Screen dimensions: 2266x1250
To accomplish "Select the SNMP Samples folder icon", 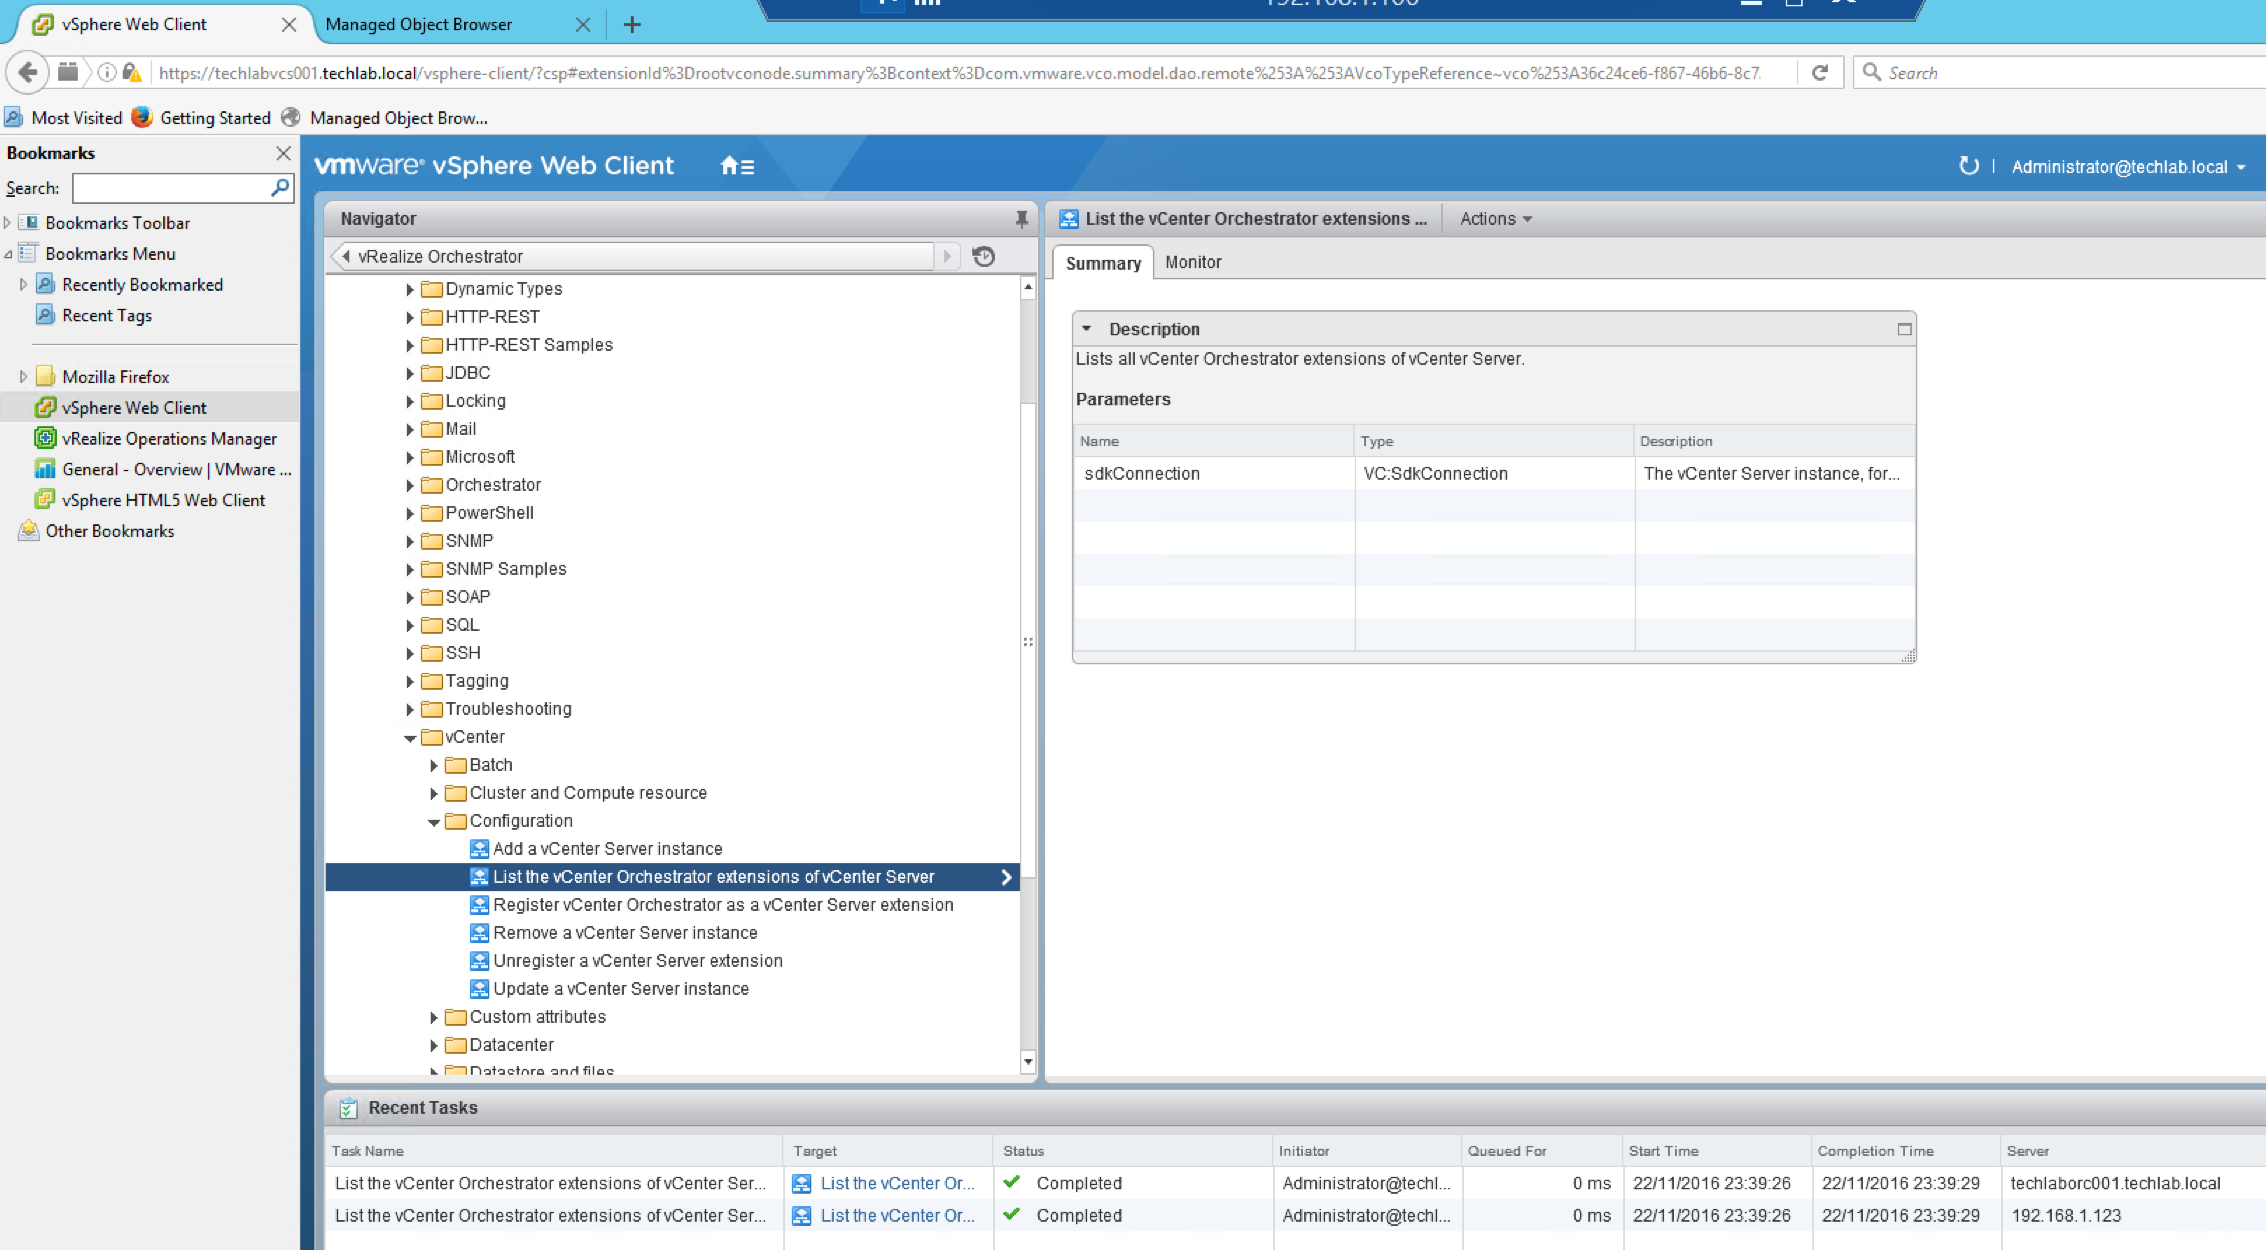I will pyautogui.click(x=432, y=569).
